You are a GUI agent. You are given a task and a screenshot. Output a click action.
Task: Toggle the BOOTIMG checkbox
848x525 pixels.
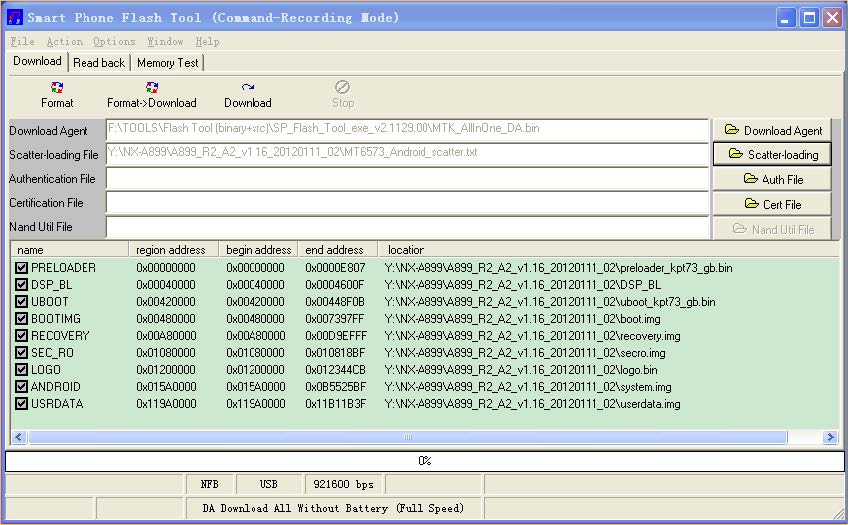click(21, 318)
